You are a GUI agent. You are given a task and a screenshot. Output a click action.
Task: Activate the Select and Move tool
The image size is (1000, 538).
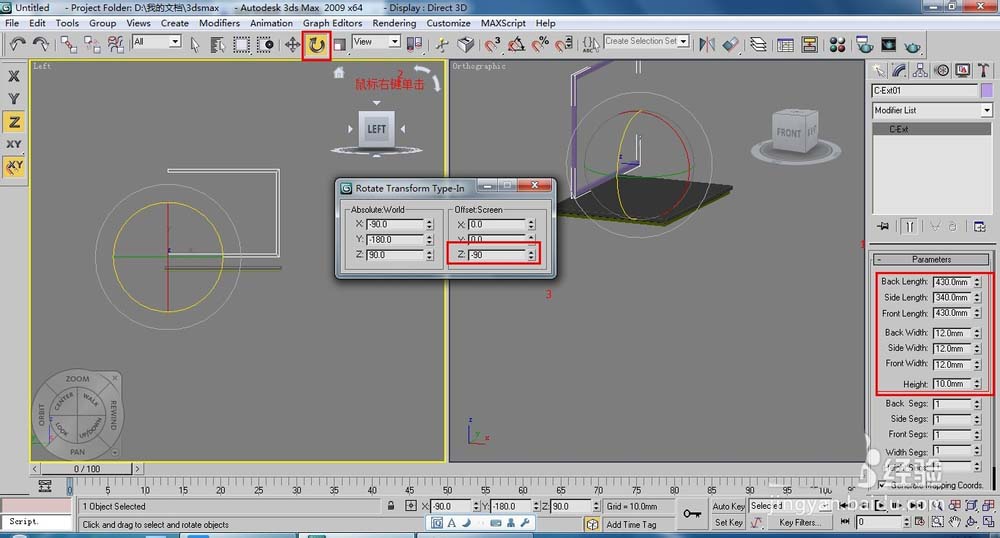(x=292, y=44)
